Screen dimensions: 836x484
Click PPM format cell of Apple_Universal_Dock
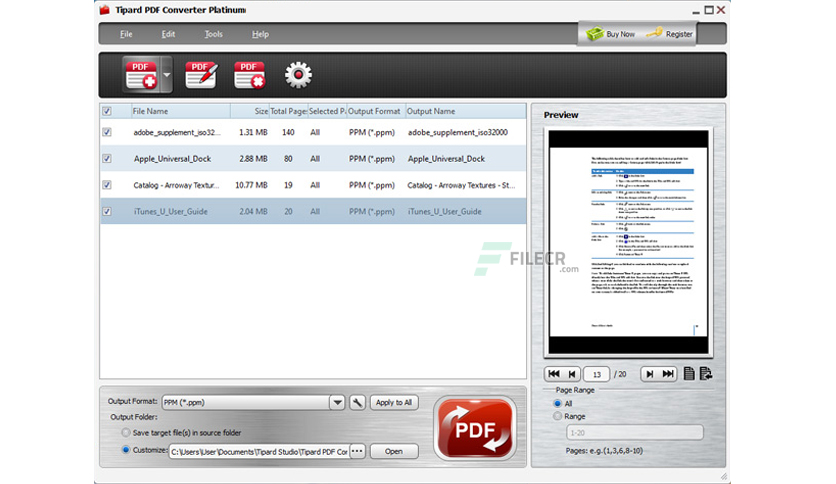click(372, 159)
